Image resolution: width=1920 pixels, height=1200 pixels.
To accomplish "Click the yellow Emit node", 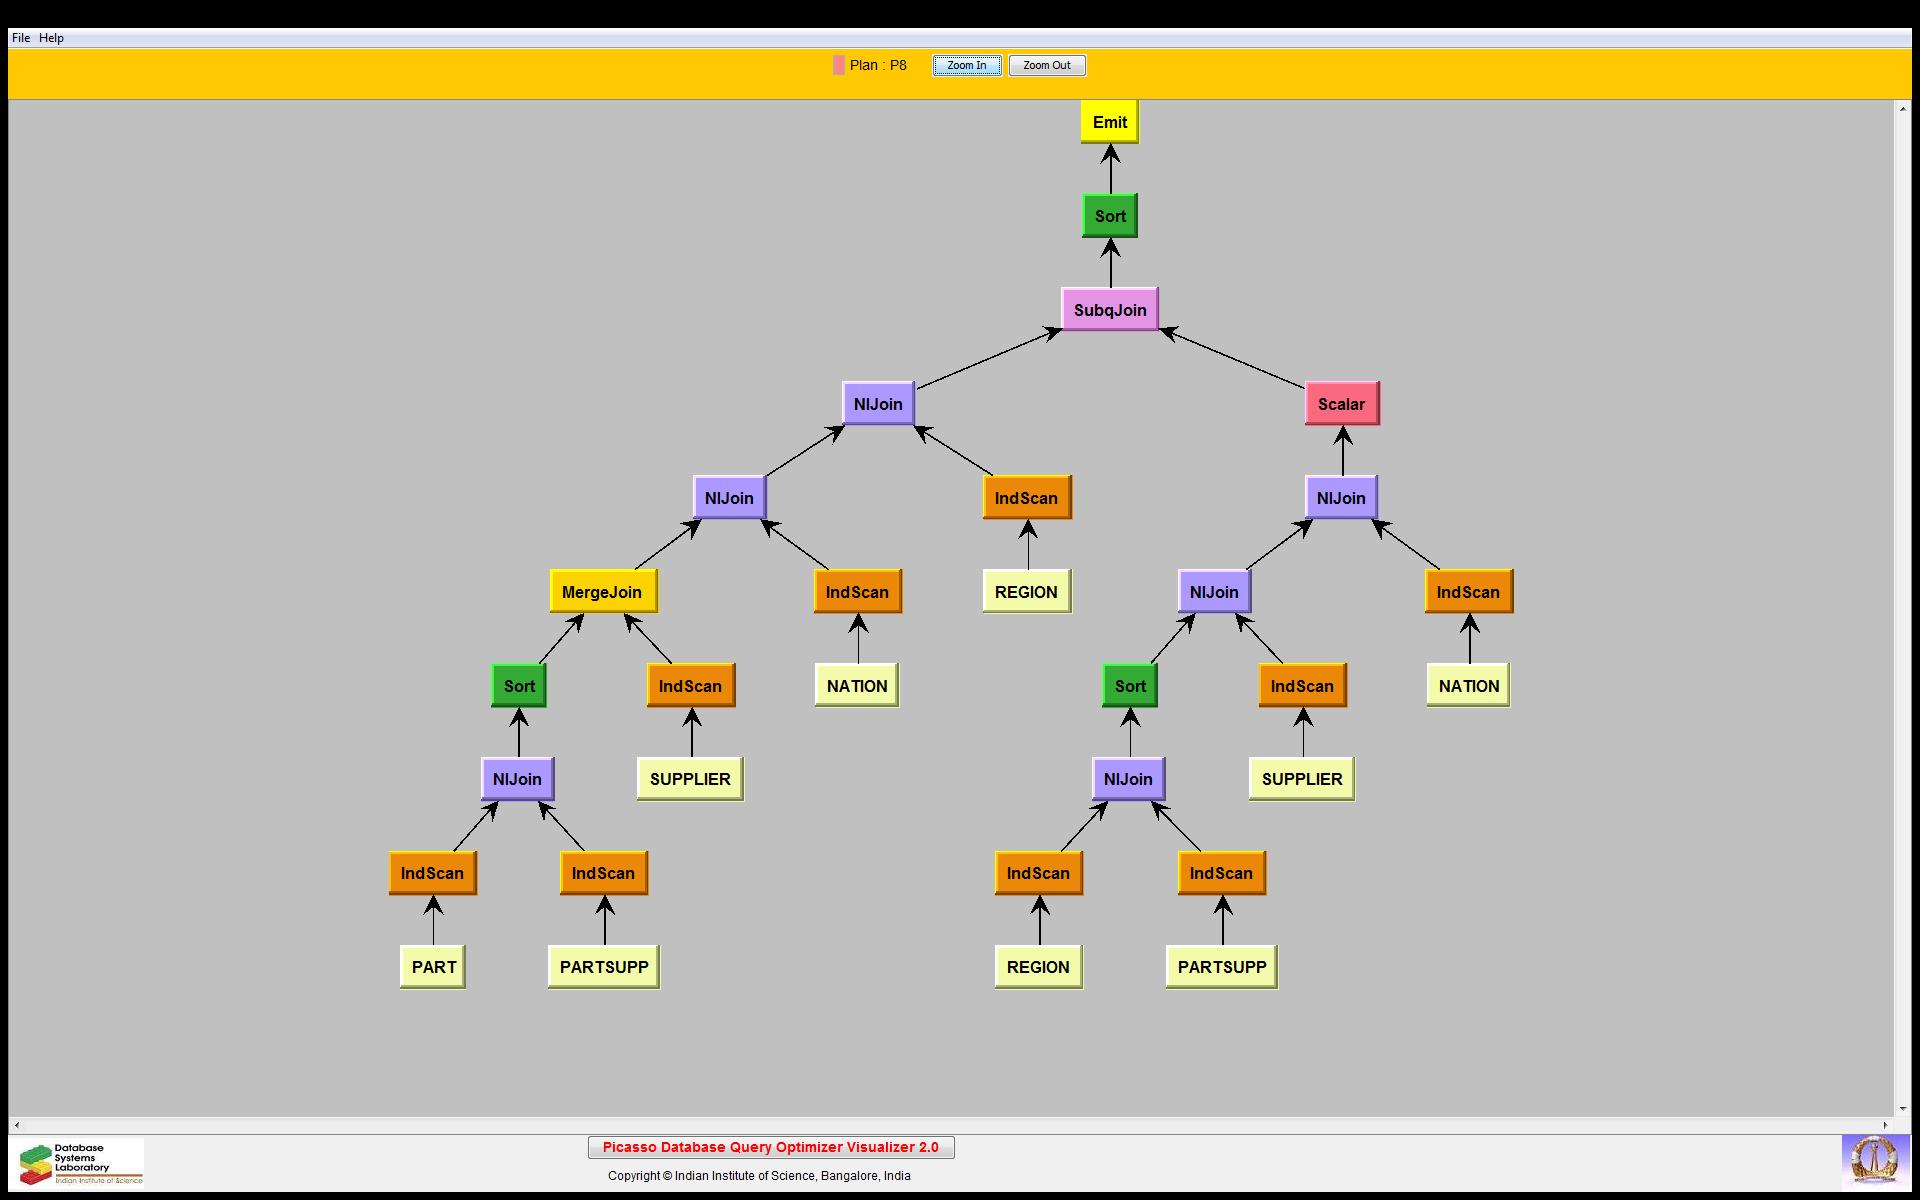I will coord(1109,122).
